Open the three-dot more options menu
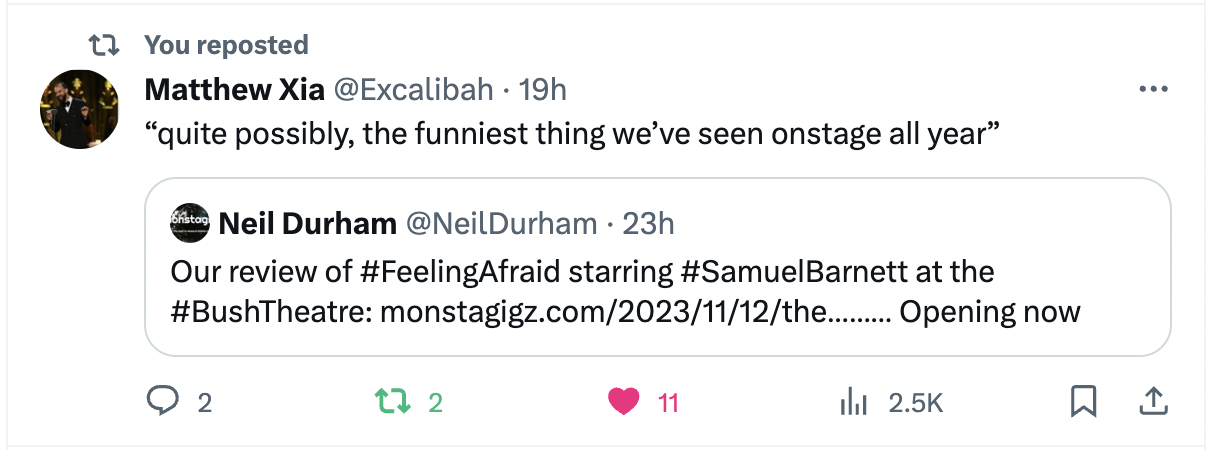This screenshot has width=1212, height=450. 1153,90
